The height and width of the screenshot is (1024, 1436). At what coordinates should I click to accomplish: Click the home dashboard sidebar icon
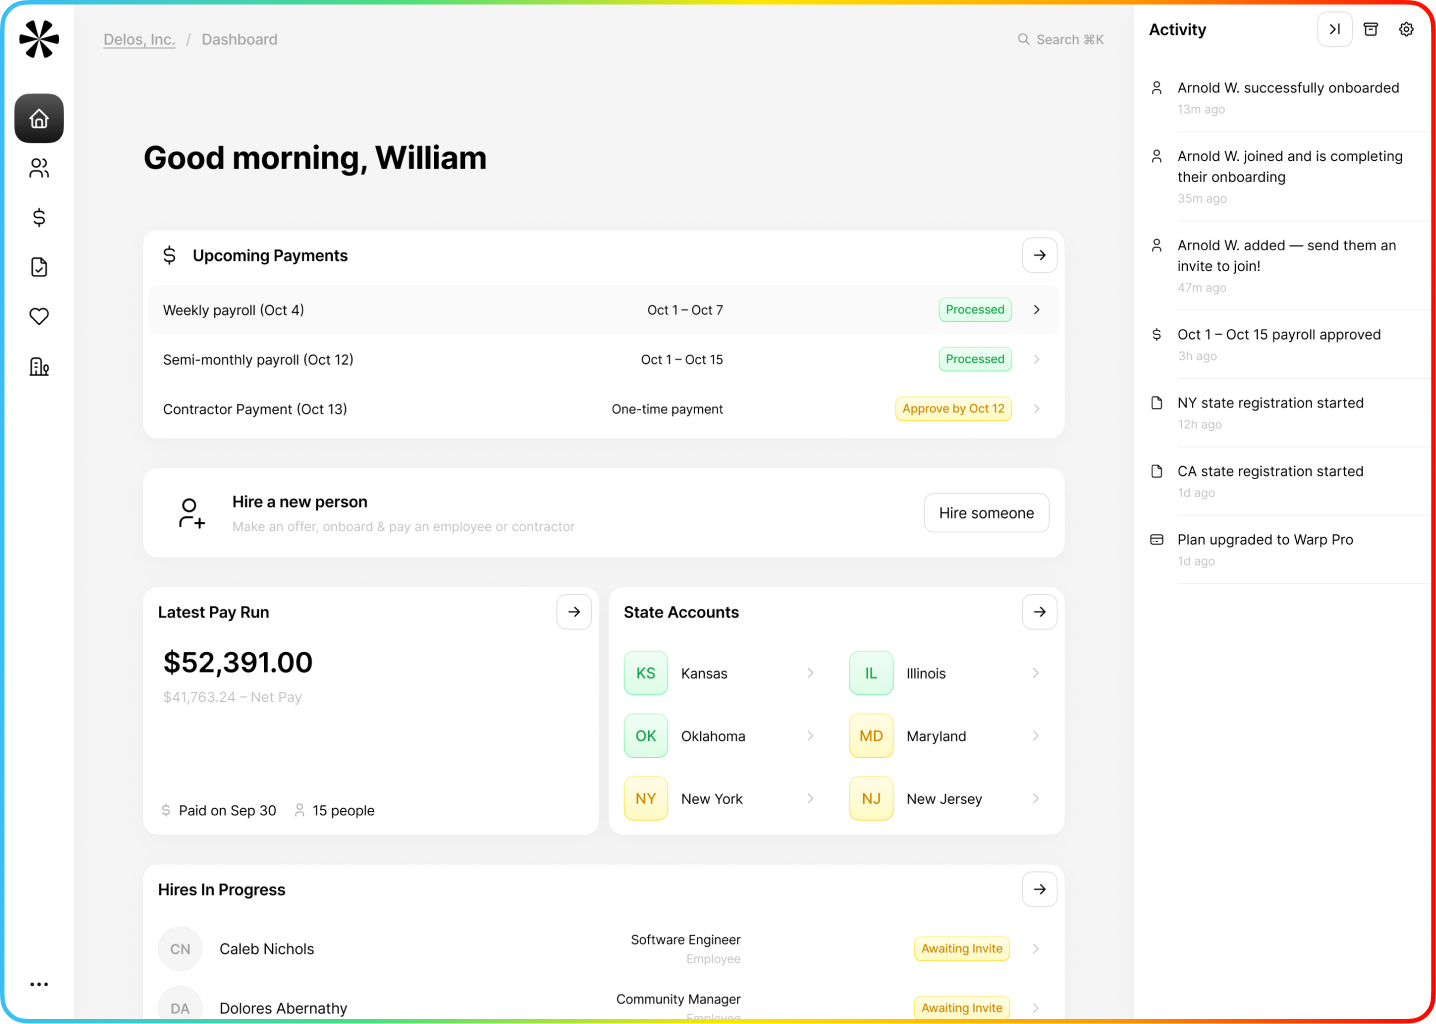coord(39,119)
